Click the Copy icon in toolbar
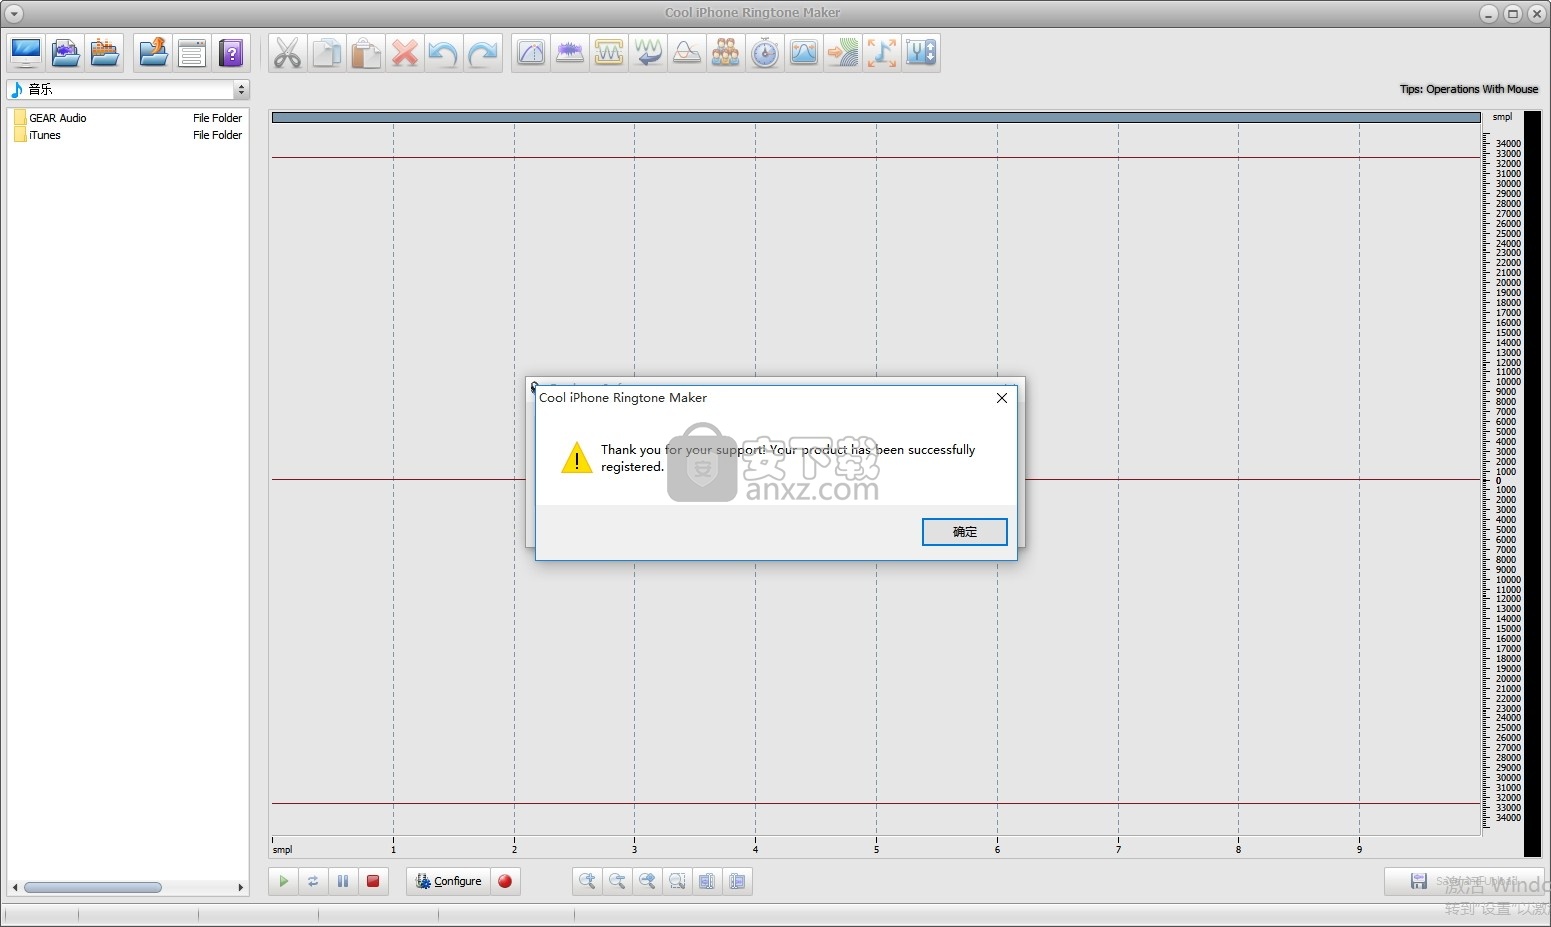1551x927 pixels. click(x=326, y=53)
